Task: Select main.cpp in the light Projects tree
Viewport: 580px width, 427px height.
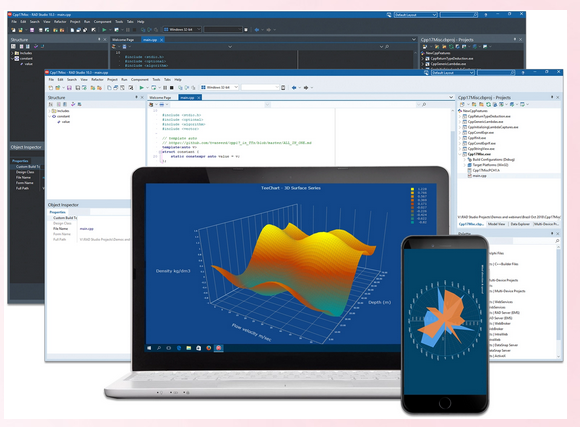Action: coord(479,176)
